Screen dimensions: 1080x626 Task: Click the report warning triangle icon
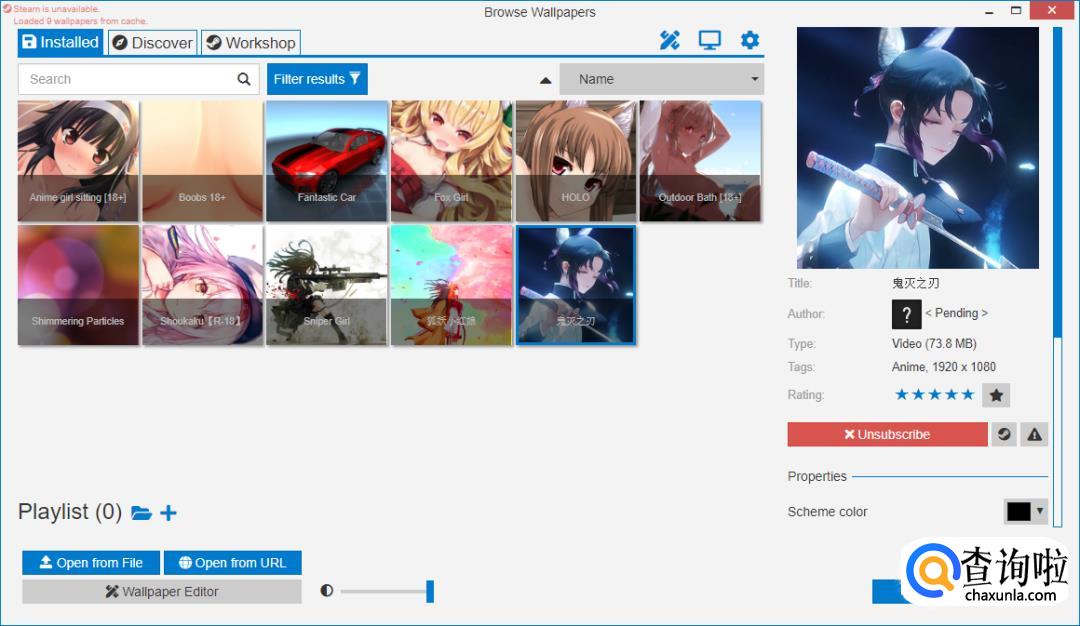point(1034,434)
